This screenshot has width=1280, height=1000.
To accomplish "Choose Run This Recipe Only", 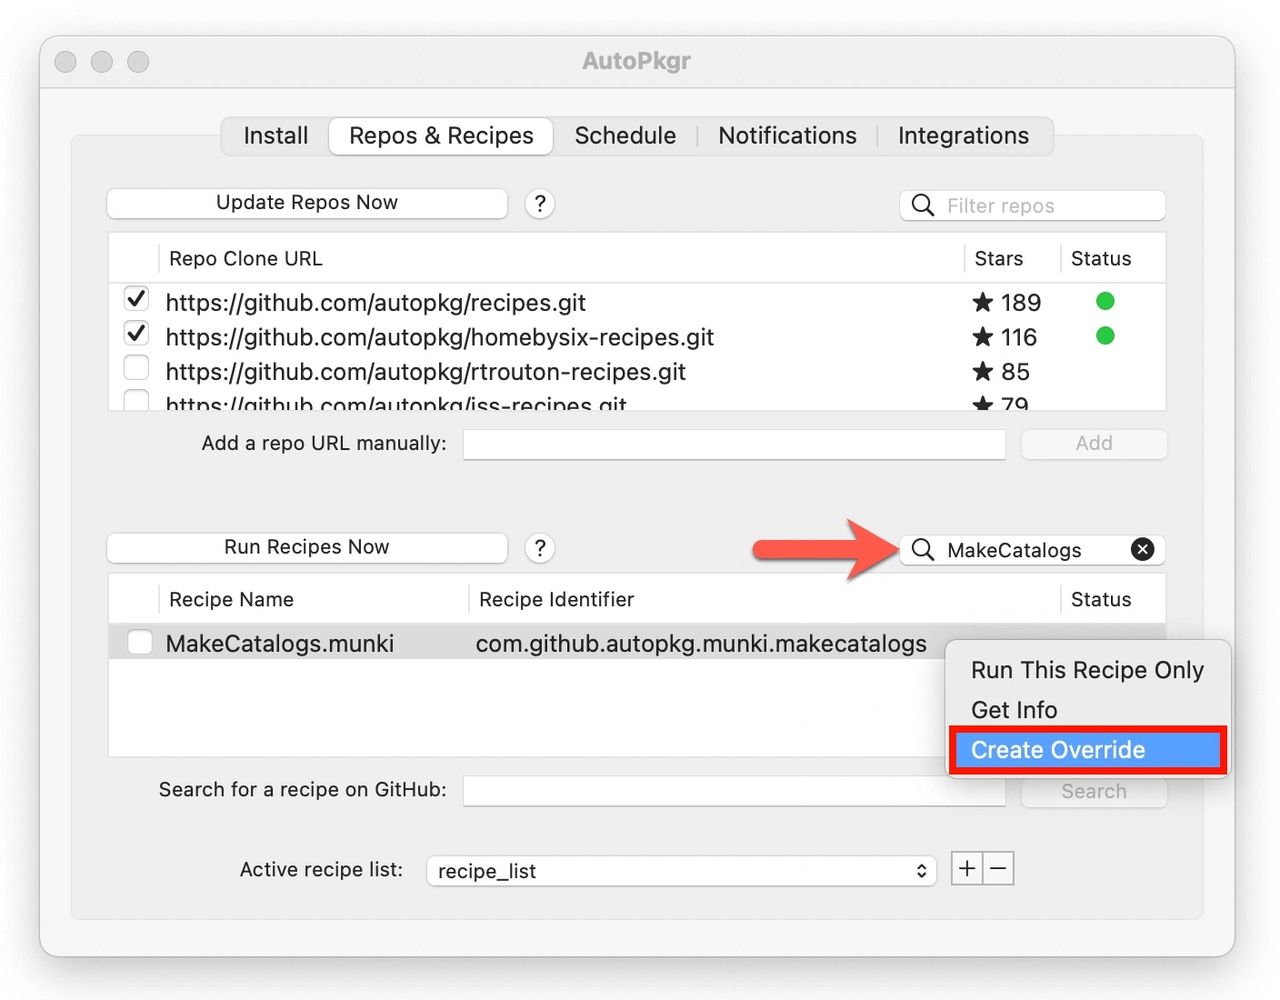I will click(x=1087, y=670).
